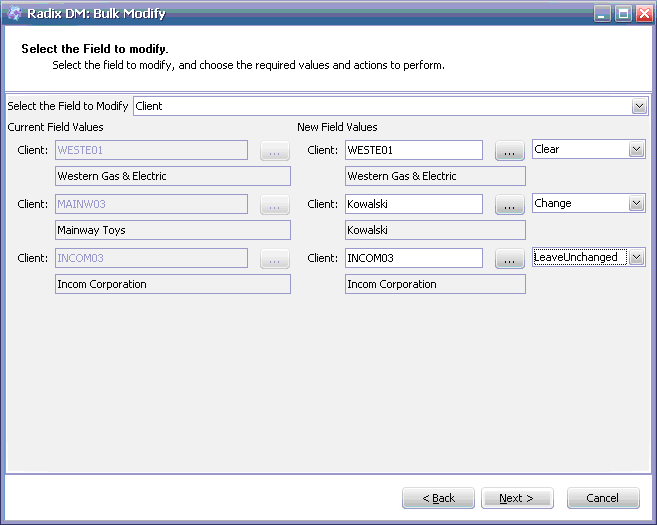This screenshot has width=657, height=525.
Task: Click the new Client field containing Kowalski
Action: point(414,204)
